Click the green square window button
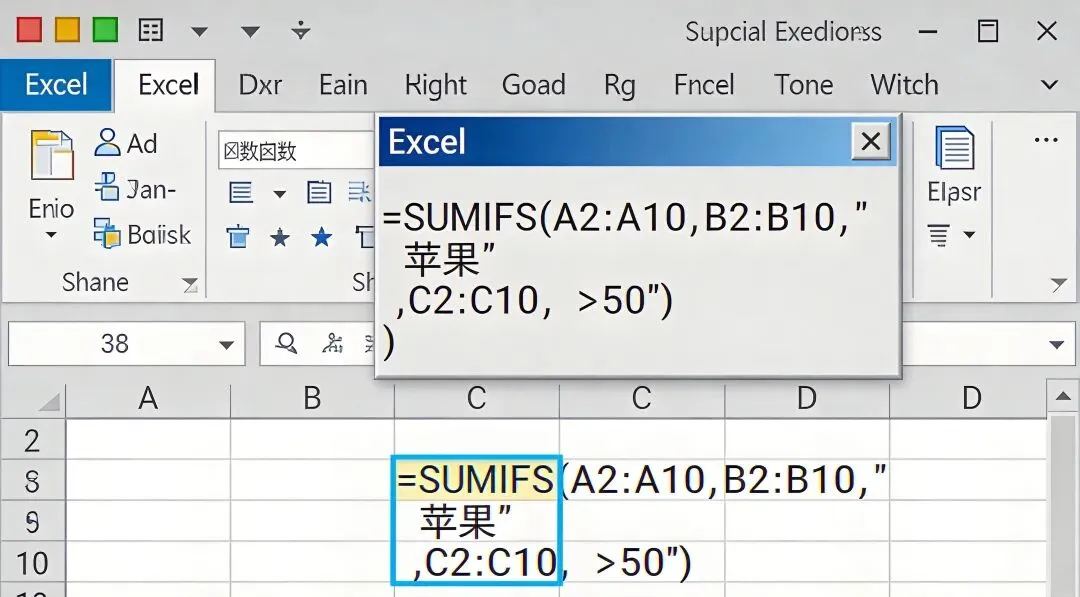The image size is (1080, 597). (105, 30)
